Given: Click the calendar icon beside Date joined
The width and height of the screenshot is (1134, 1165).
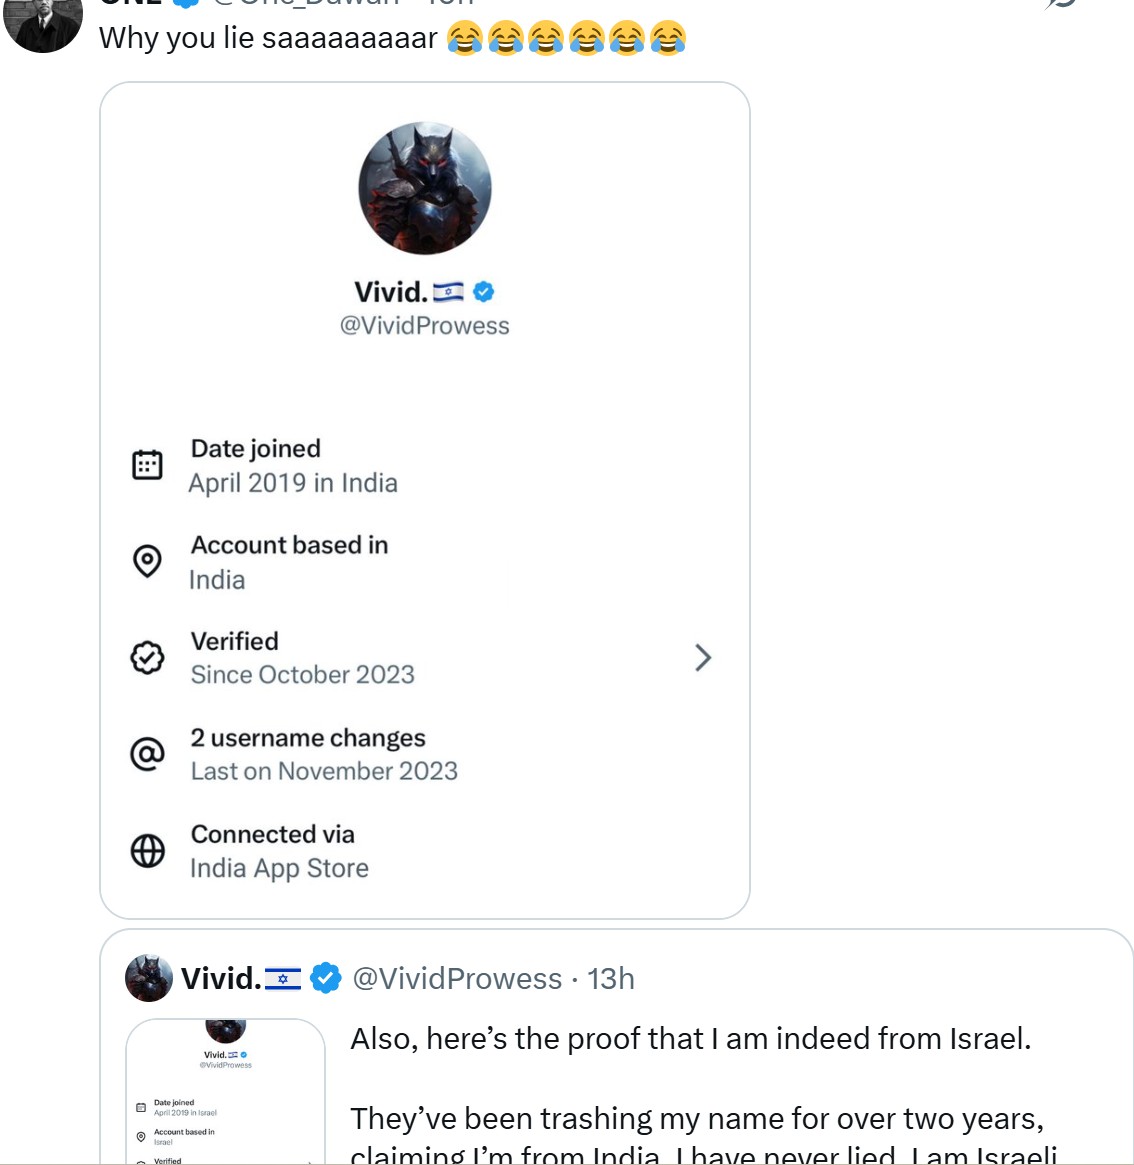Looking at the screenshot, I should [x=147, y=465].
